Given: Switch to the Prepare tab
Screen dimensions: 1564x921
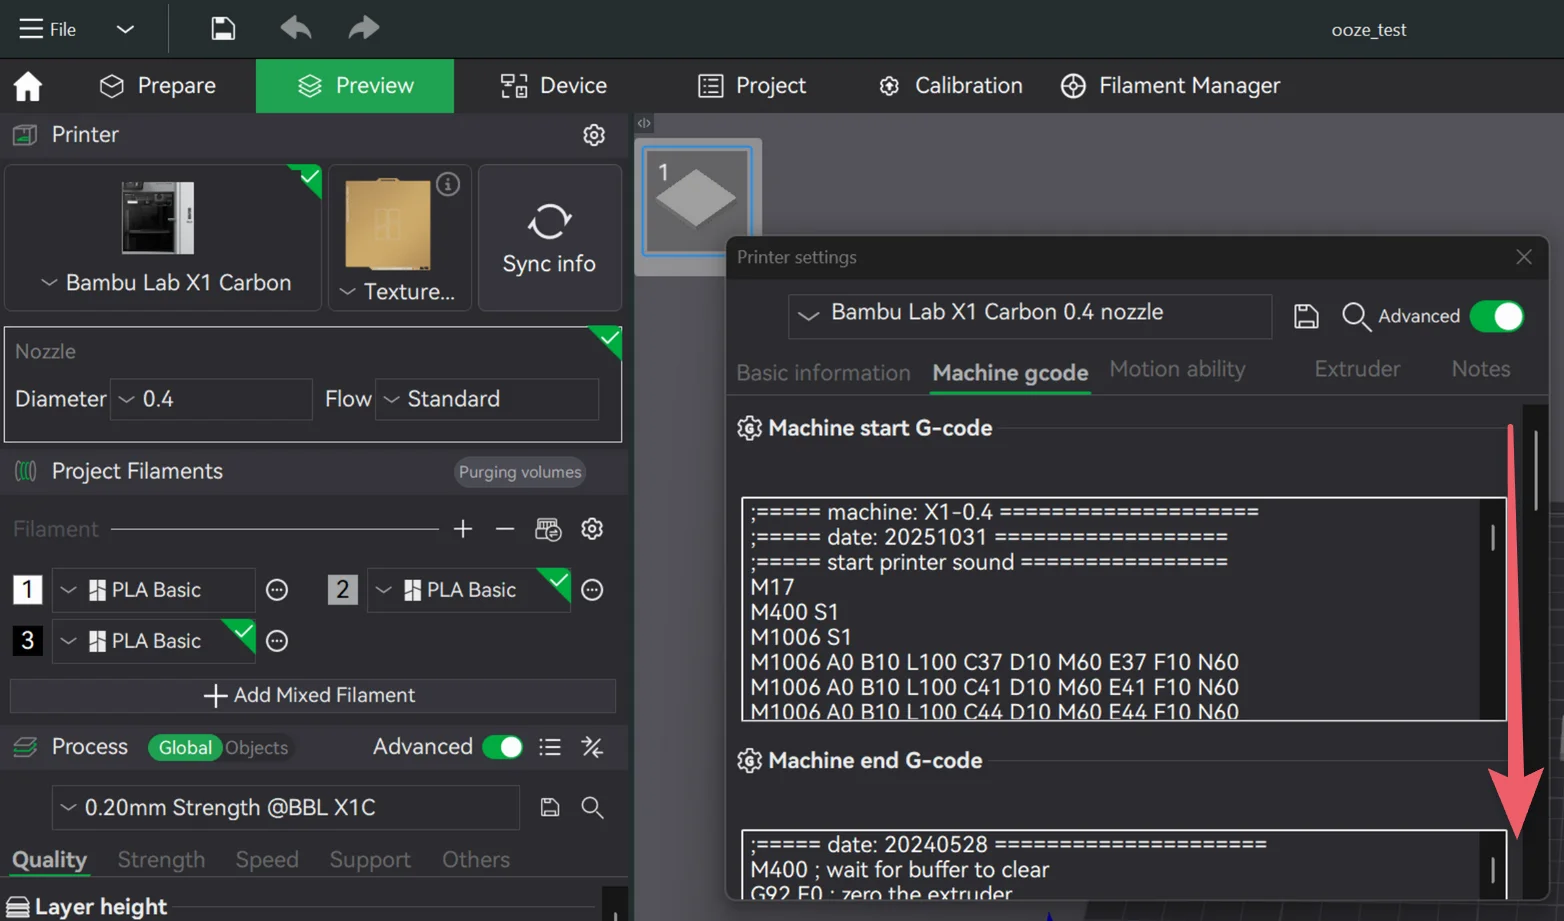Looking at the screenshot, I should click(x=158, y=86).
